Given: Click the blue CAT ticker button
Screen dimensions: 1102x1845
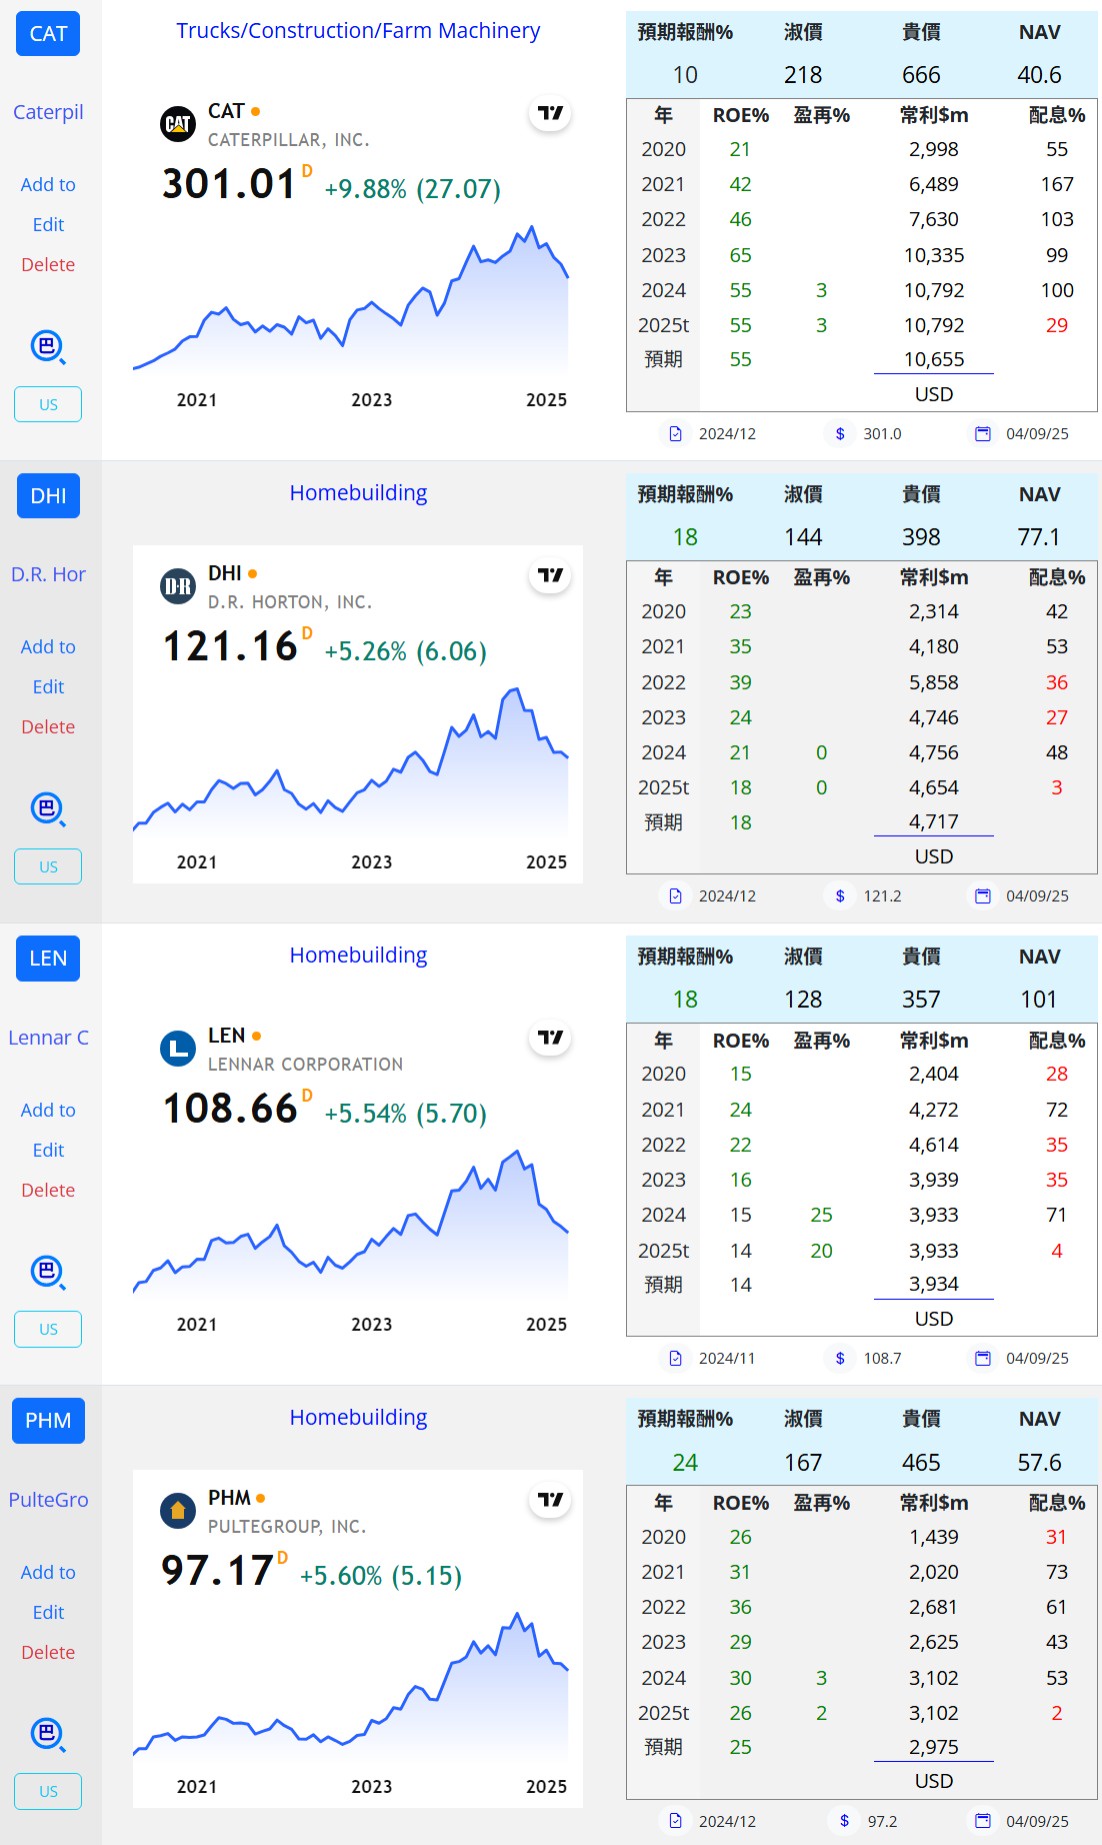Looking at the screenshot, I should click(48, 34).
